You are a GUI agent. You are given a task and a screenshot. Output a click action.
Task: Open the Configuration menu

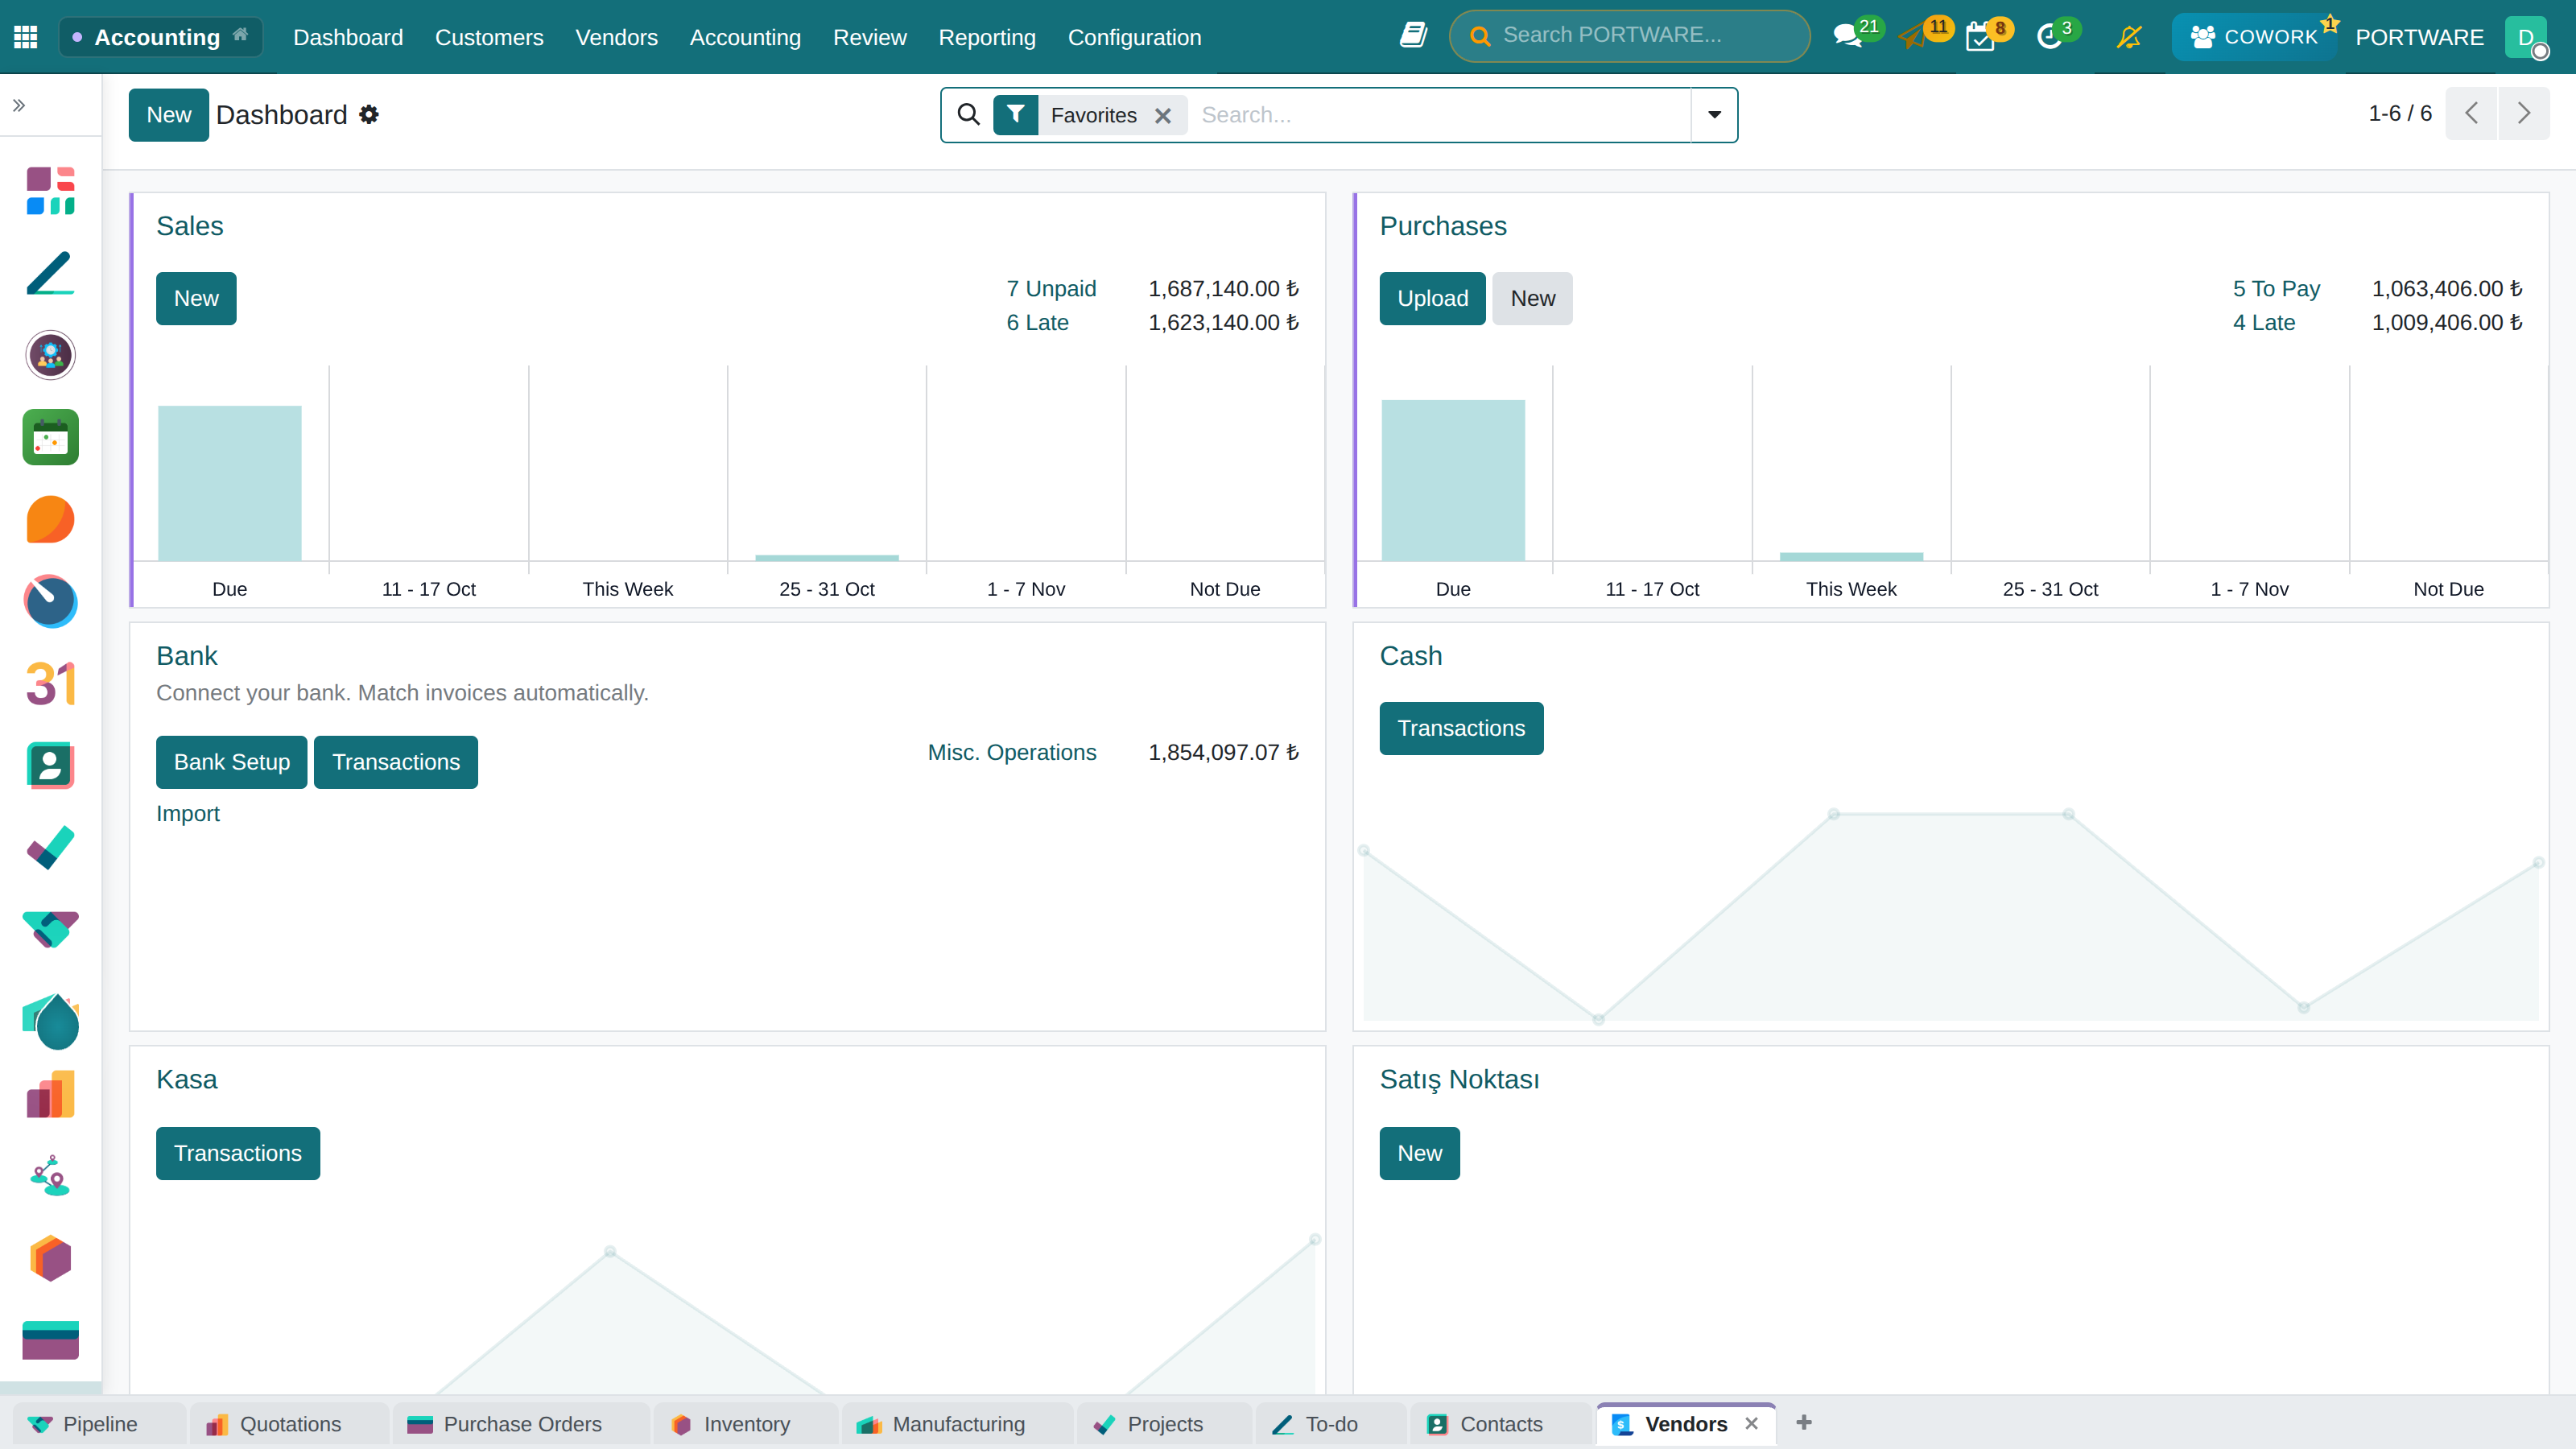coord(1134,37)
